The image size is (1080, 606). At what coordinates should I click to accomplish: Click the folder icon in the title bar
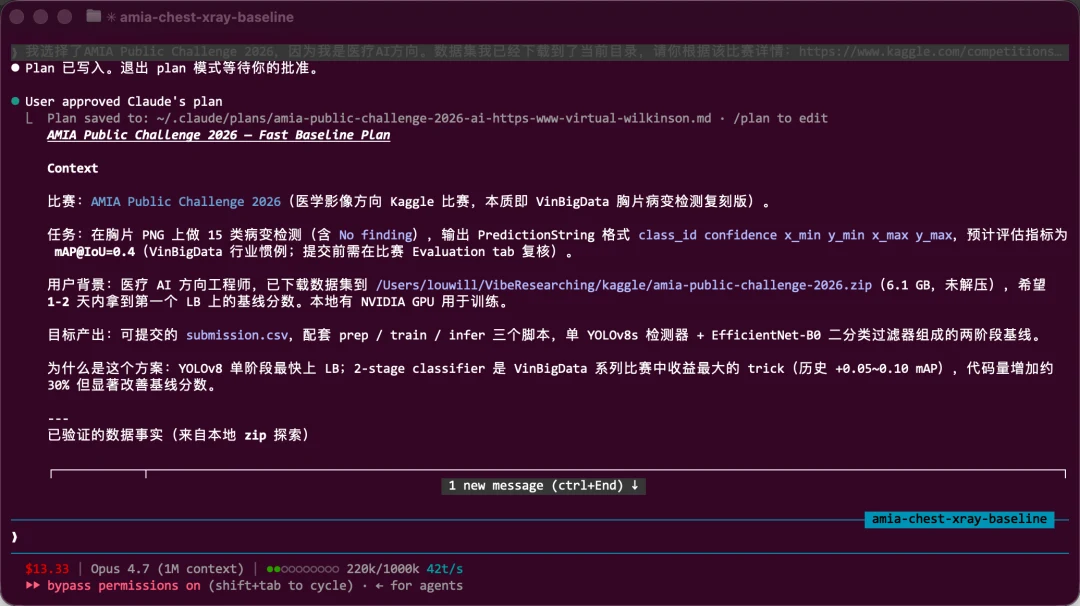[x=94, y=17]
